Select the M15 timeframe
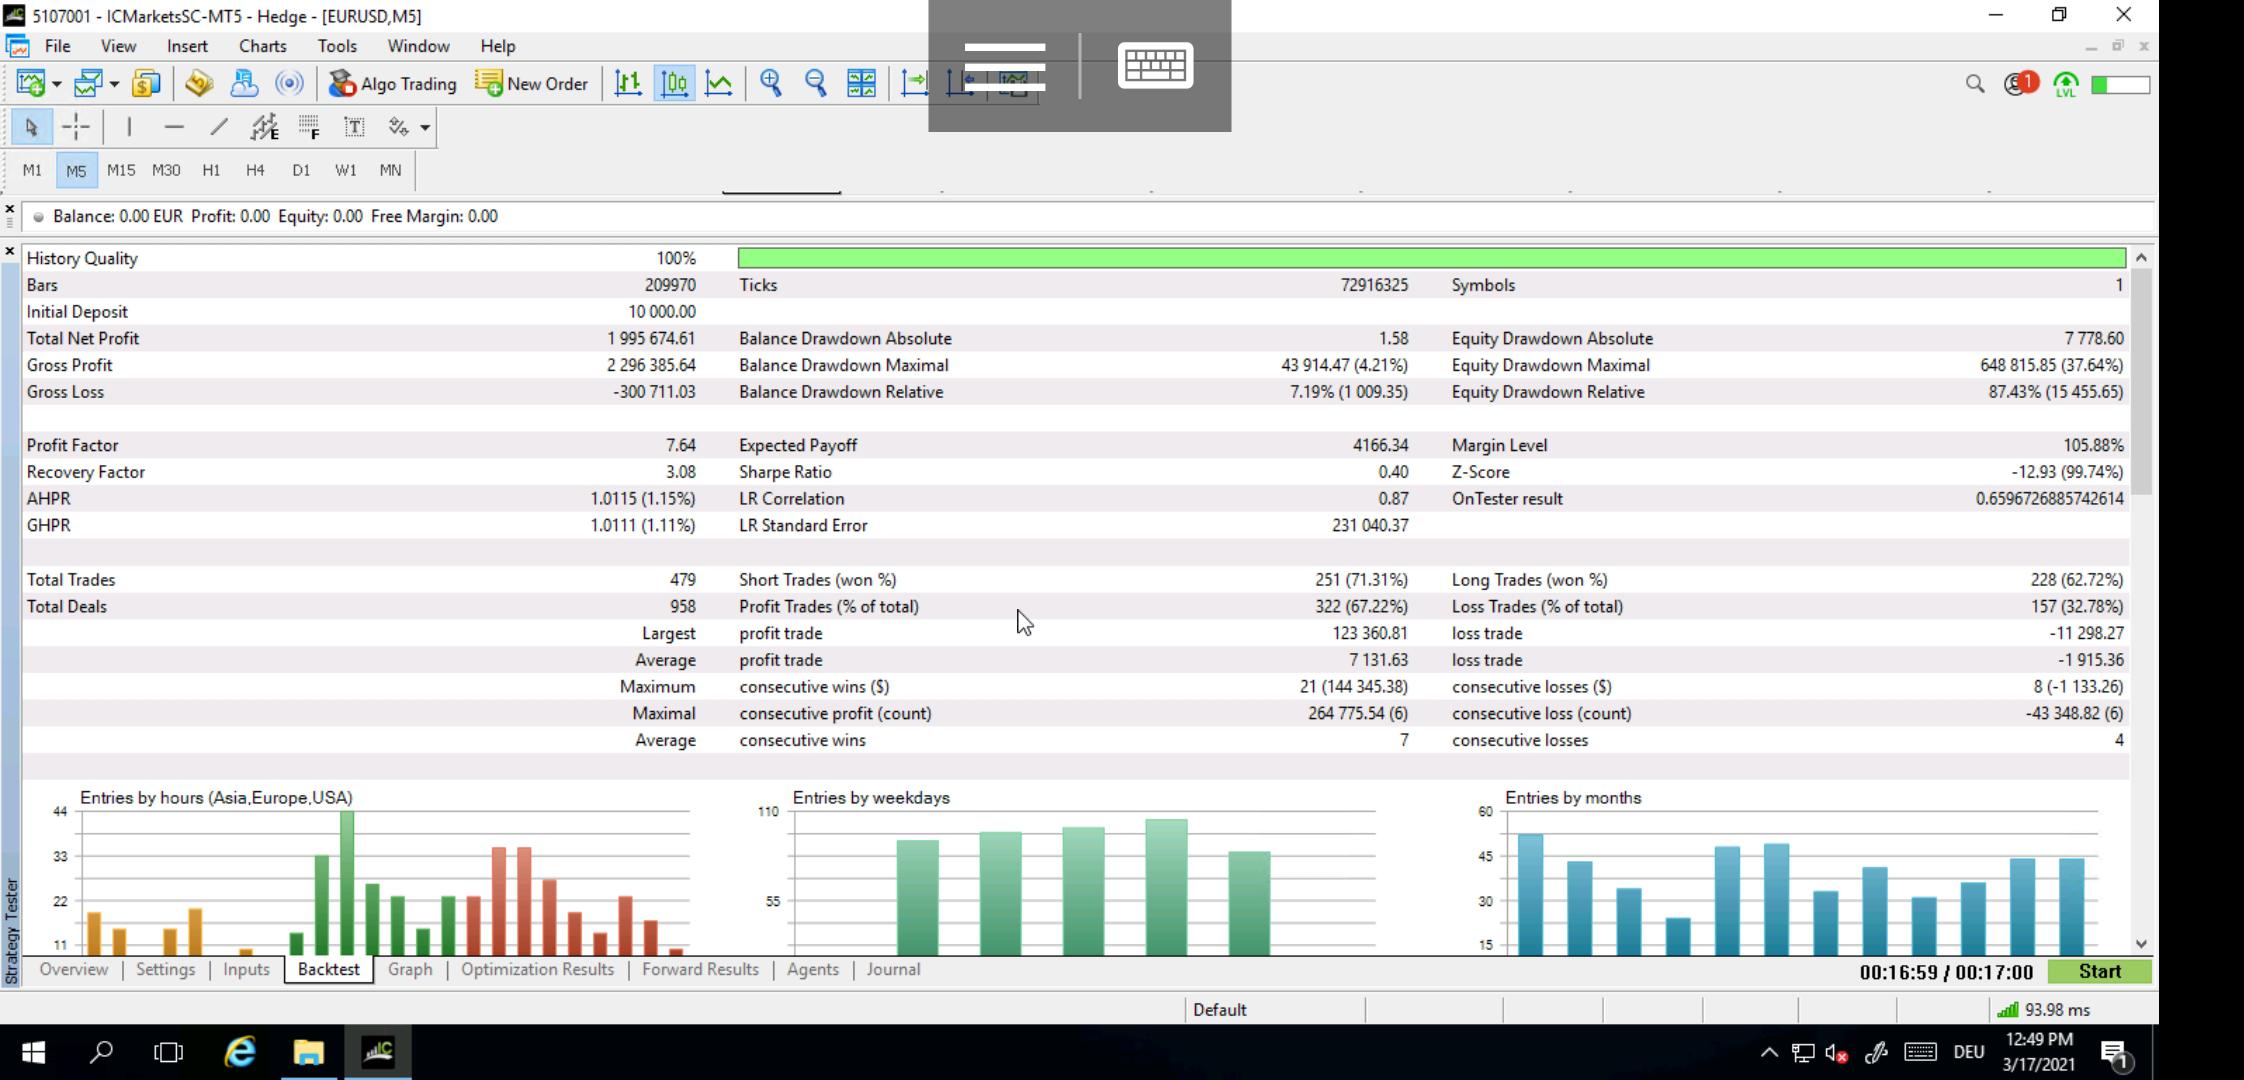The image size is (2244, 1080). tap(121, 170)
